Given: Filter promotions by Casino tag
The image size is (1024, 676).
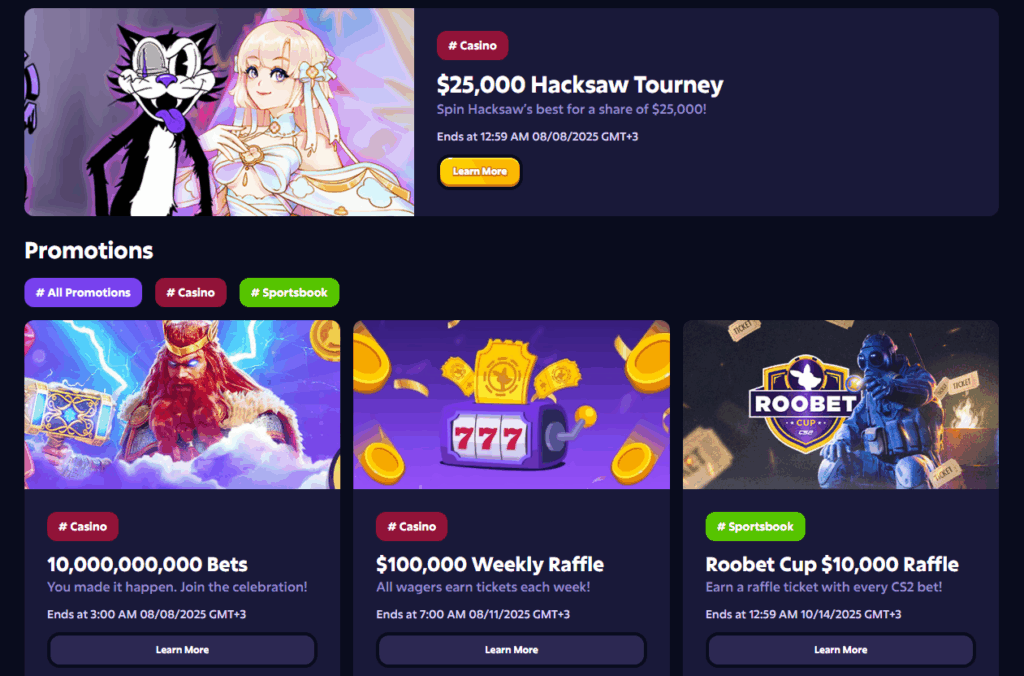Looking at the screenshot, I should point(191,293).
